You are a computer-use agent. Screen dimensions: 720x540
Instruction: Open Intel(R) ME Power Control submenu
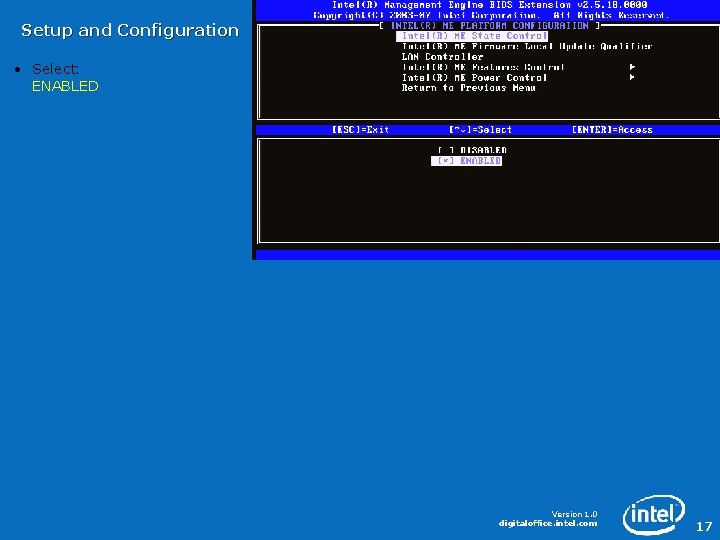474,78
